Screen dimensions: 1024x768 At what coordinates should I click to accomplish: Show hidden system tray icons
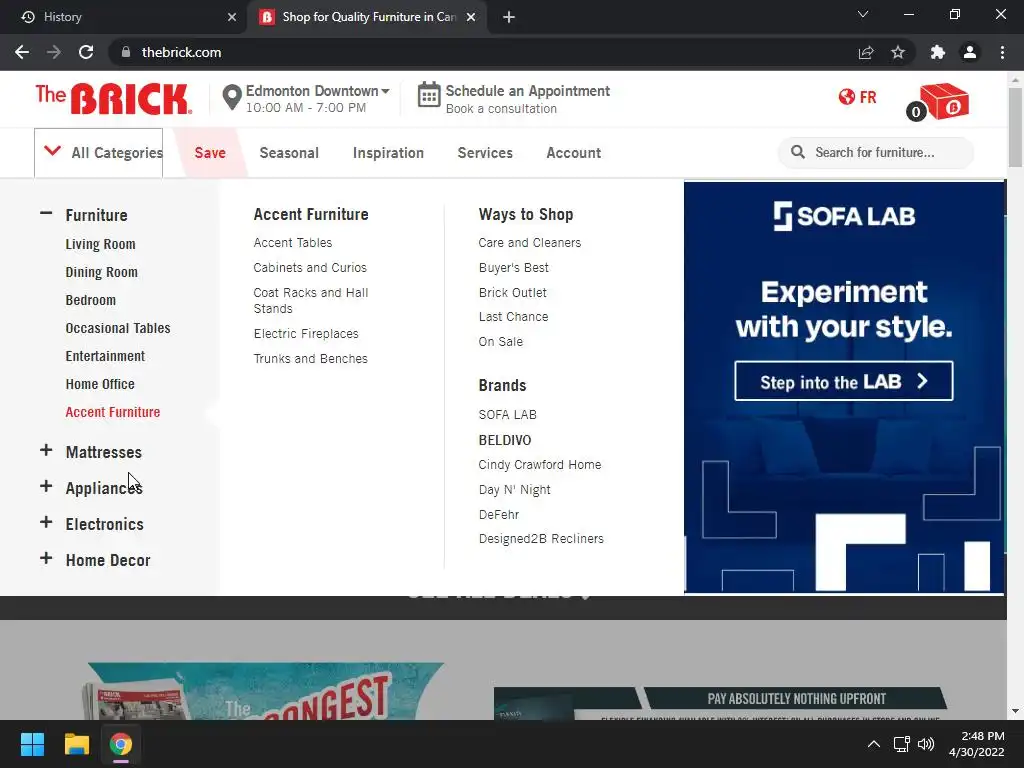(x=874, y=744)
